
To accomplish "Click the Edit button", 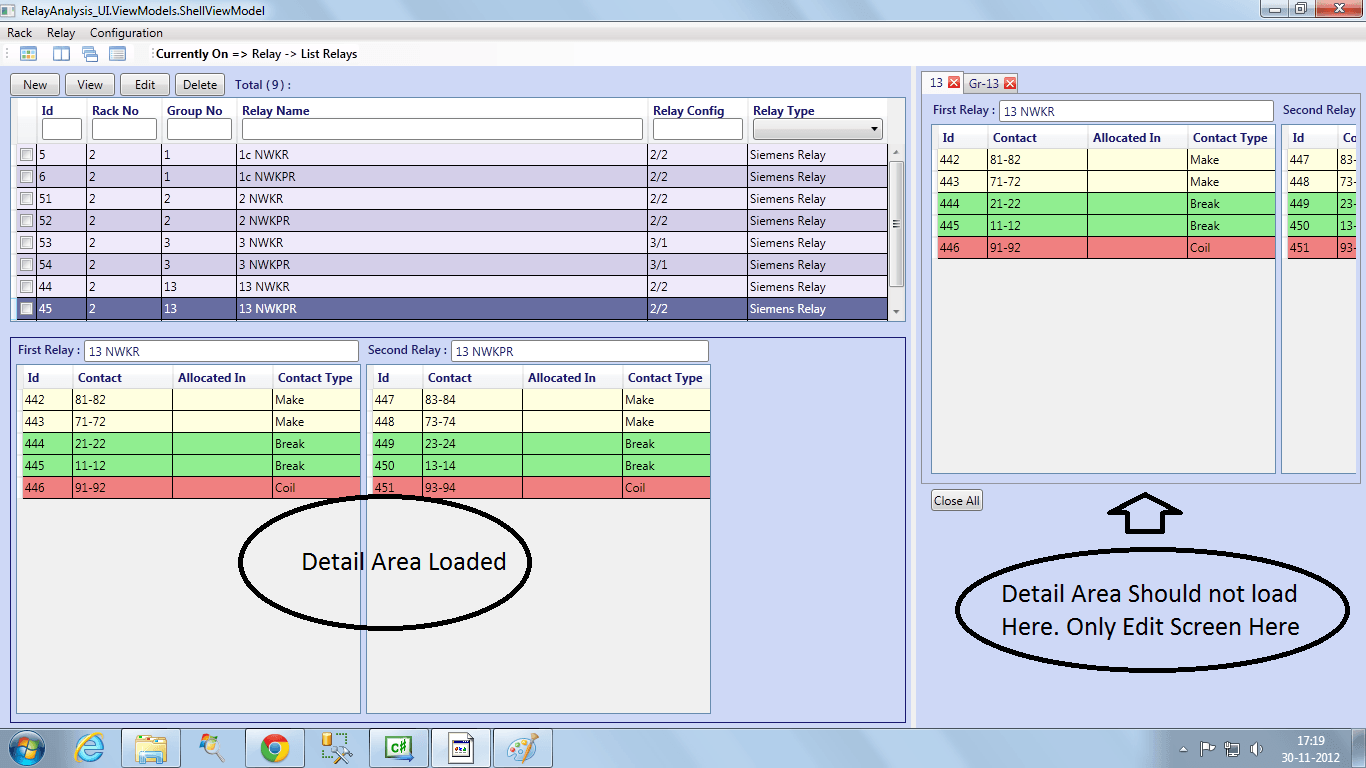I will click(x=145, y=85).
